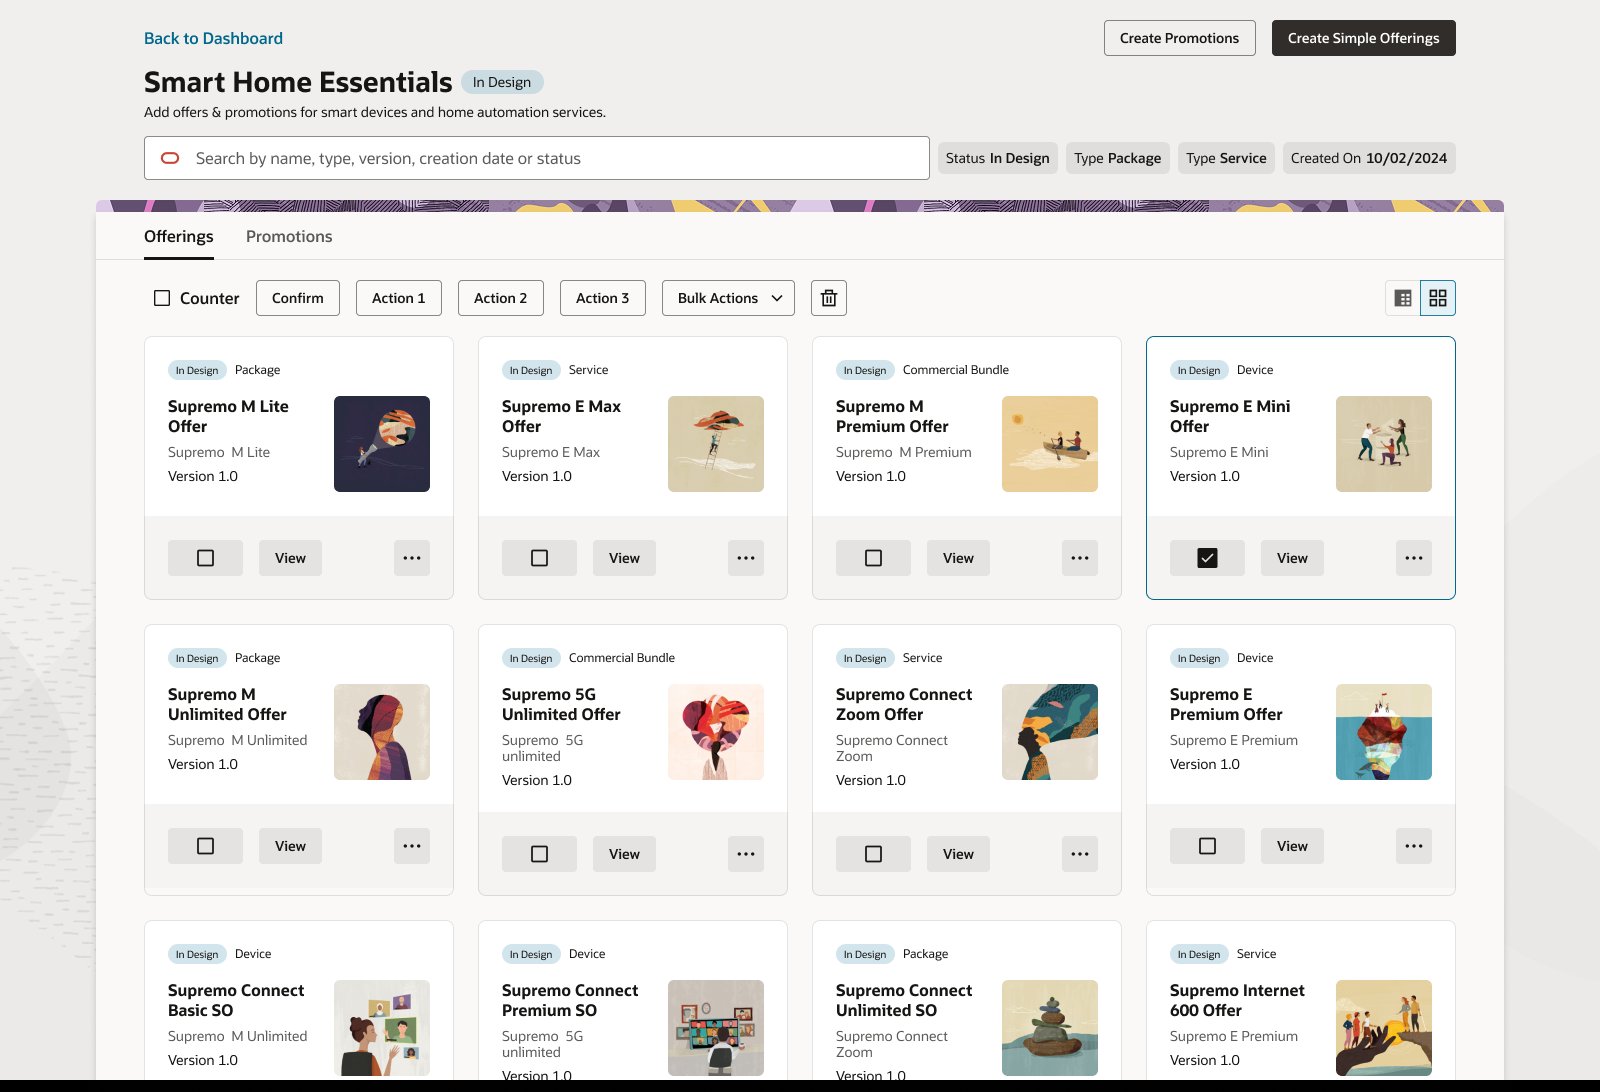Click the Action 3 button
The width and height of the screenshot is (1600, 1092).
coord(603,298)
